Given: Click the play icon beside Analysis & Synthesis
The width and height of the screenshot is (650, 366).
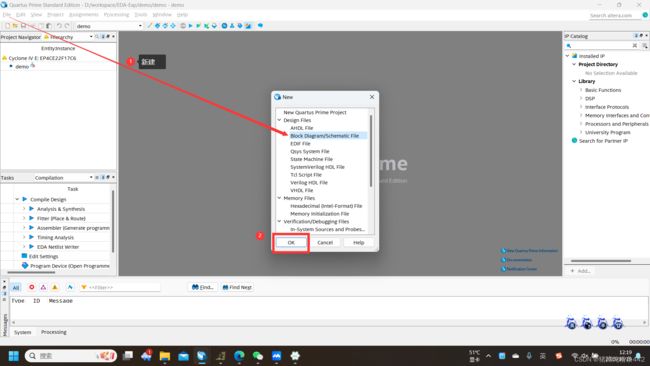Looking at the screenshot, I should (32, 208).
